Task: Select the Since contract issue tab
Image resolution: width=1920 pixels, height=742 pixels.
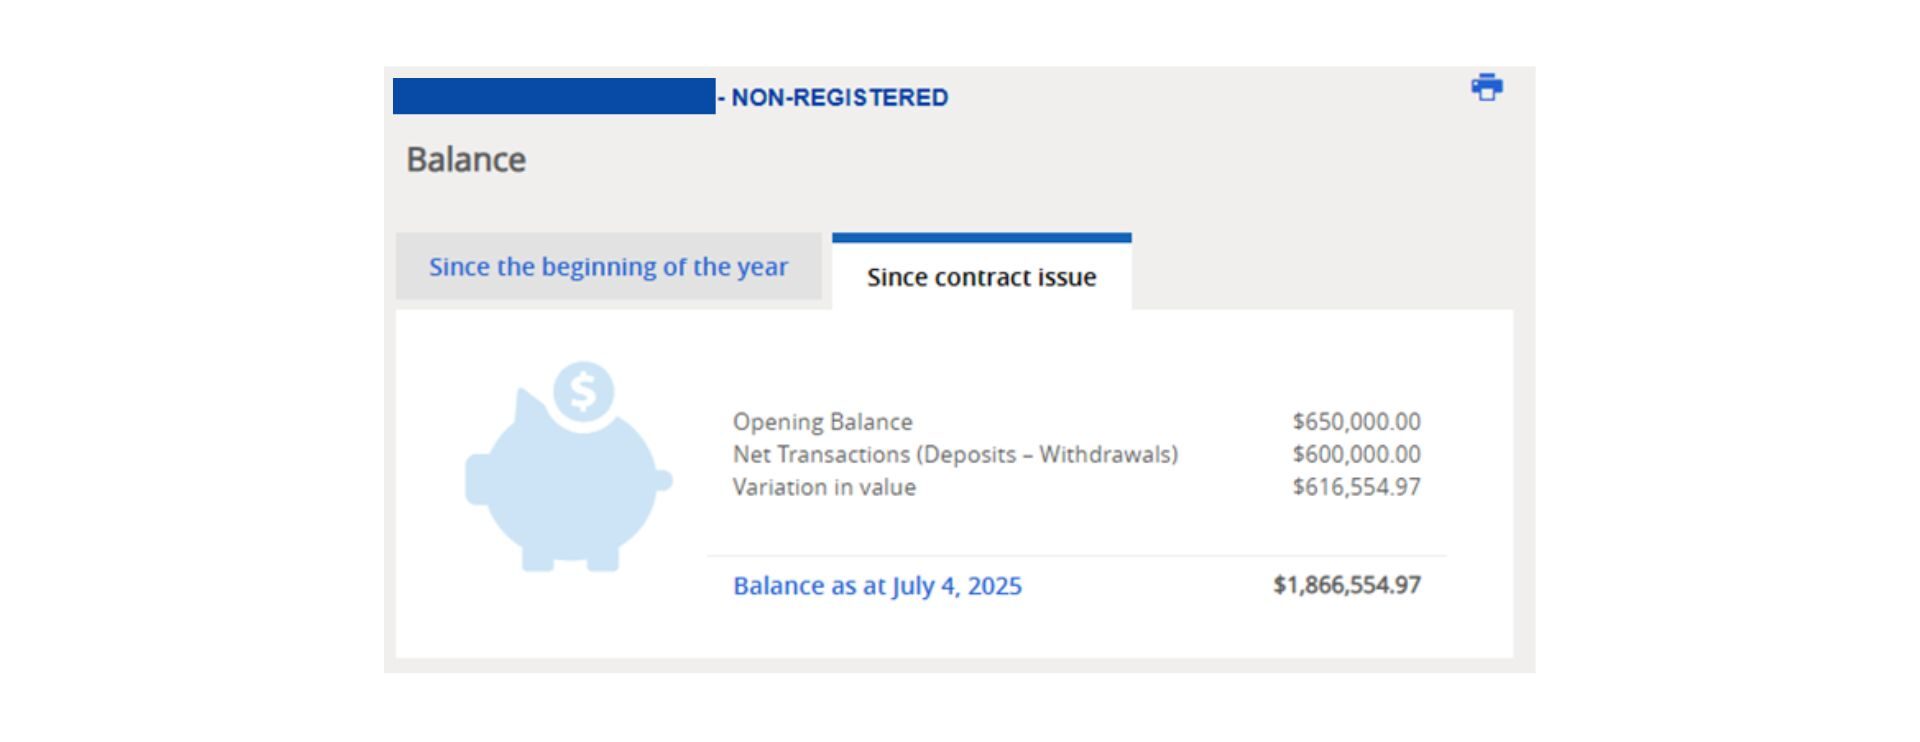Action: 982,276
